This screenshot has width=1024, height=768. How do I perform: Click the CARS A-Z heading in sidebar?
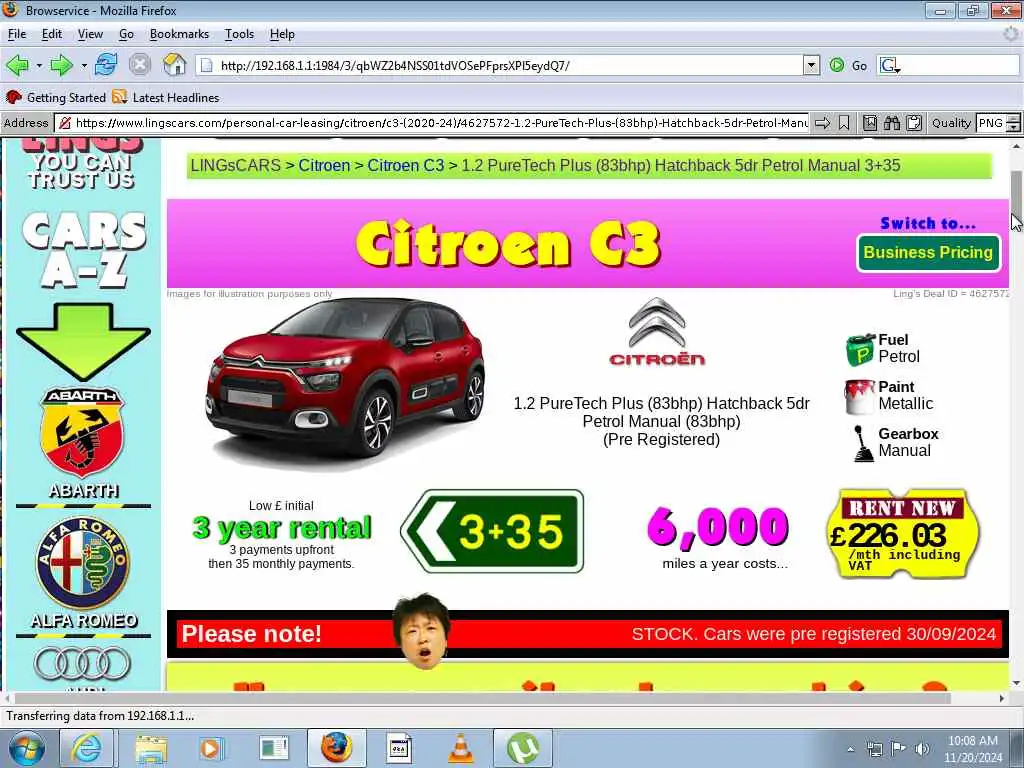[x=84, y=250]
